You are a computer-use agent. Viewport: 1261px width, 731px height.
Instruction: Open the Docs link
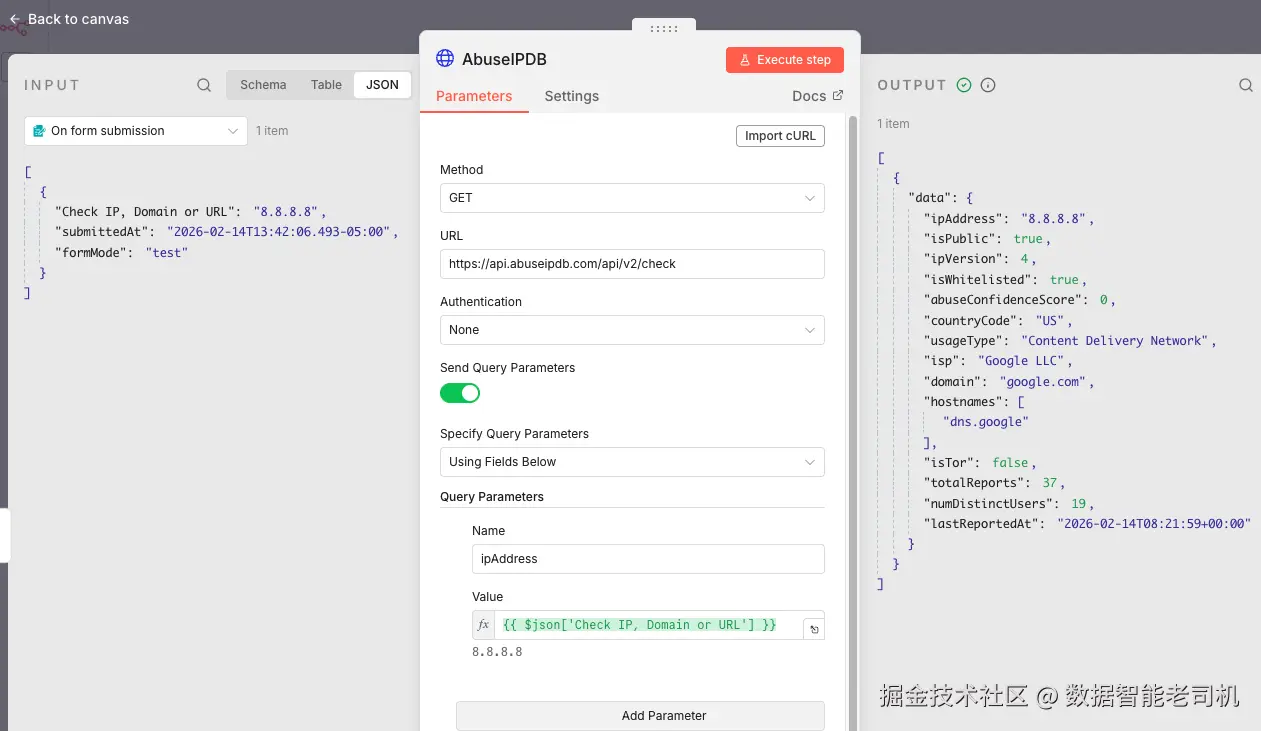(x=817, y=96)
